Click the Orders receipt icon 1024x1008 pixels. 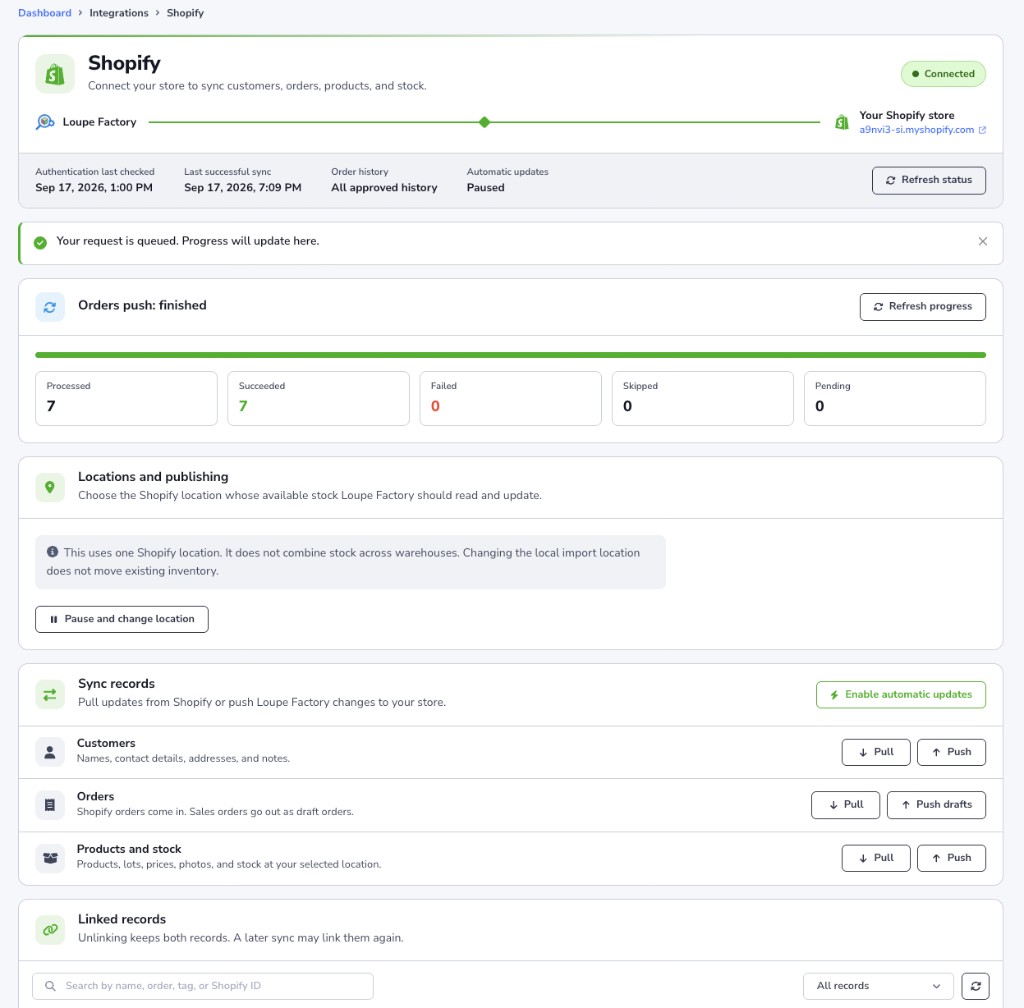(x=50, y=805)
